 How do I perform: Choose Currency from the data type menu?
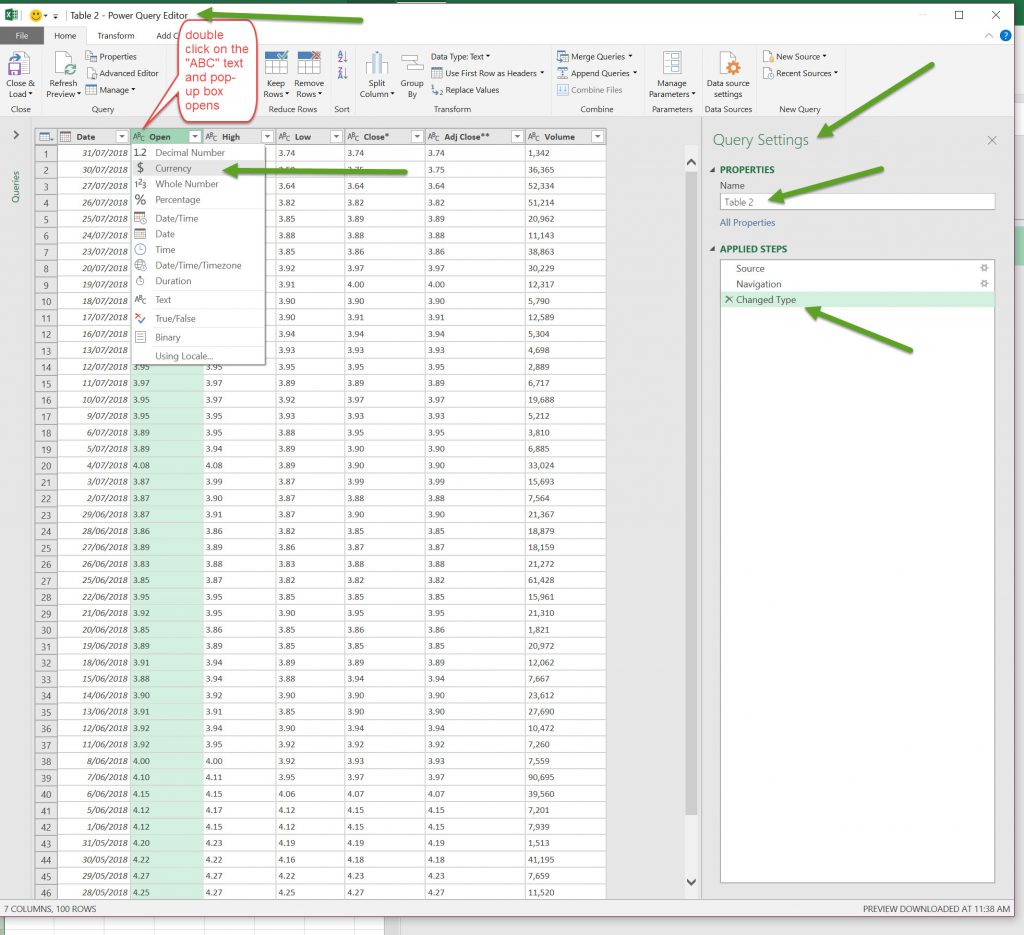173,169
